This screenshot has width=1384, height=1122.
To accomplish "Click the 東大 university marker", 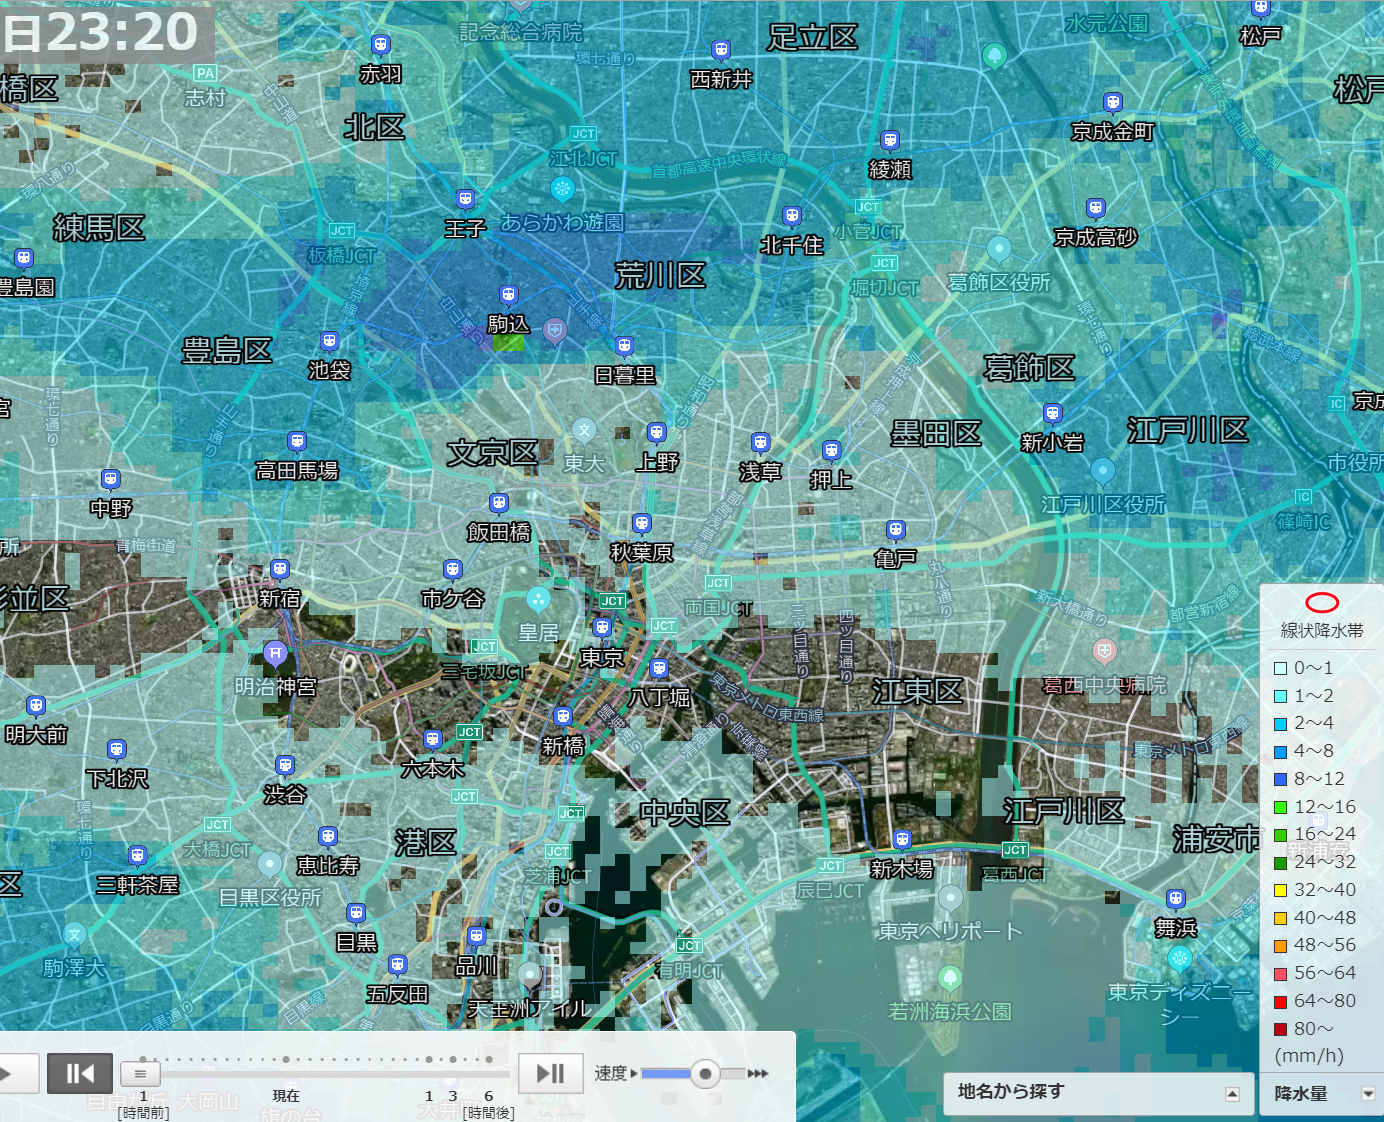I will coord(584,431).
